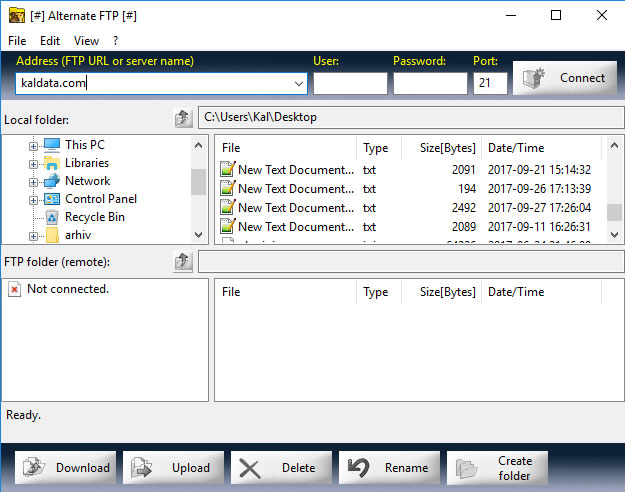Expand the This PC tree node
Viewport: 625px width, 492px height.
[x=33, y=146]
